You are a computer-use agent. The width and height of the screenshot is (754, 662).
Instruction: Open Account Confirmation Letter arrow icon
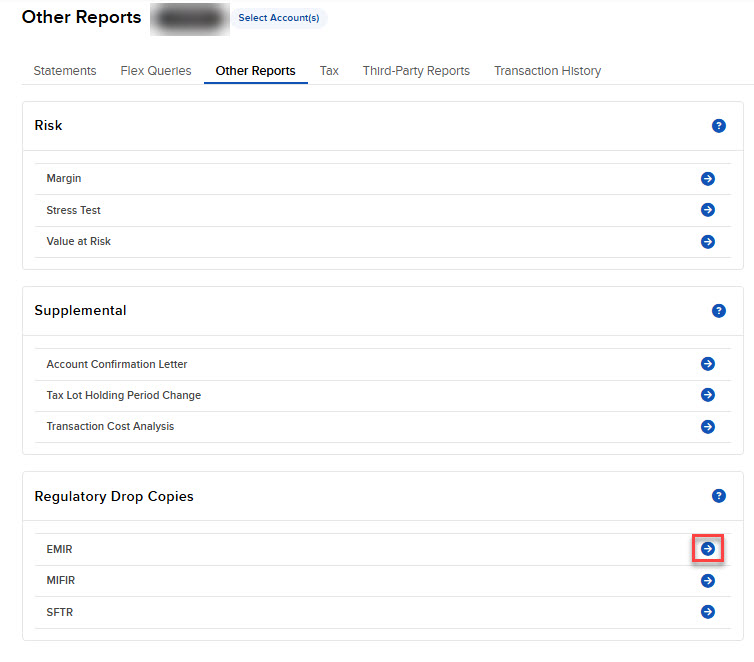click(707, 364)
